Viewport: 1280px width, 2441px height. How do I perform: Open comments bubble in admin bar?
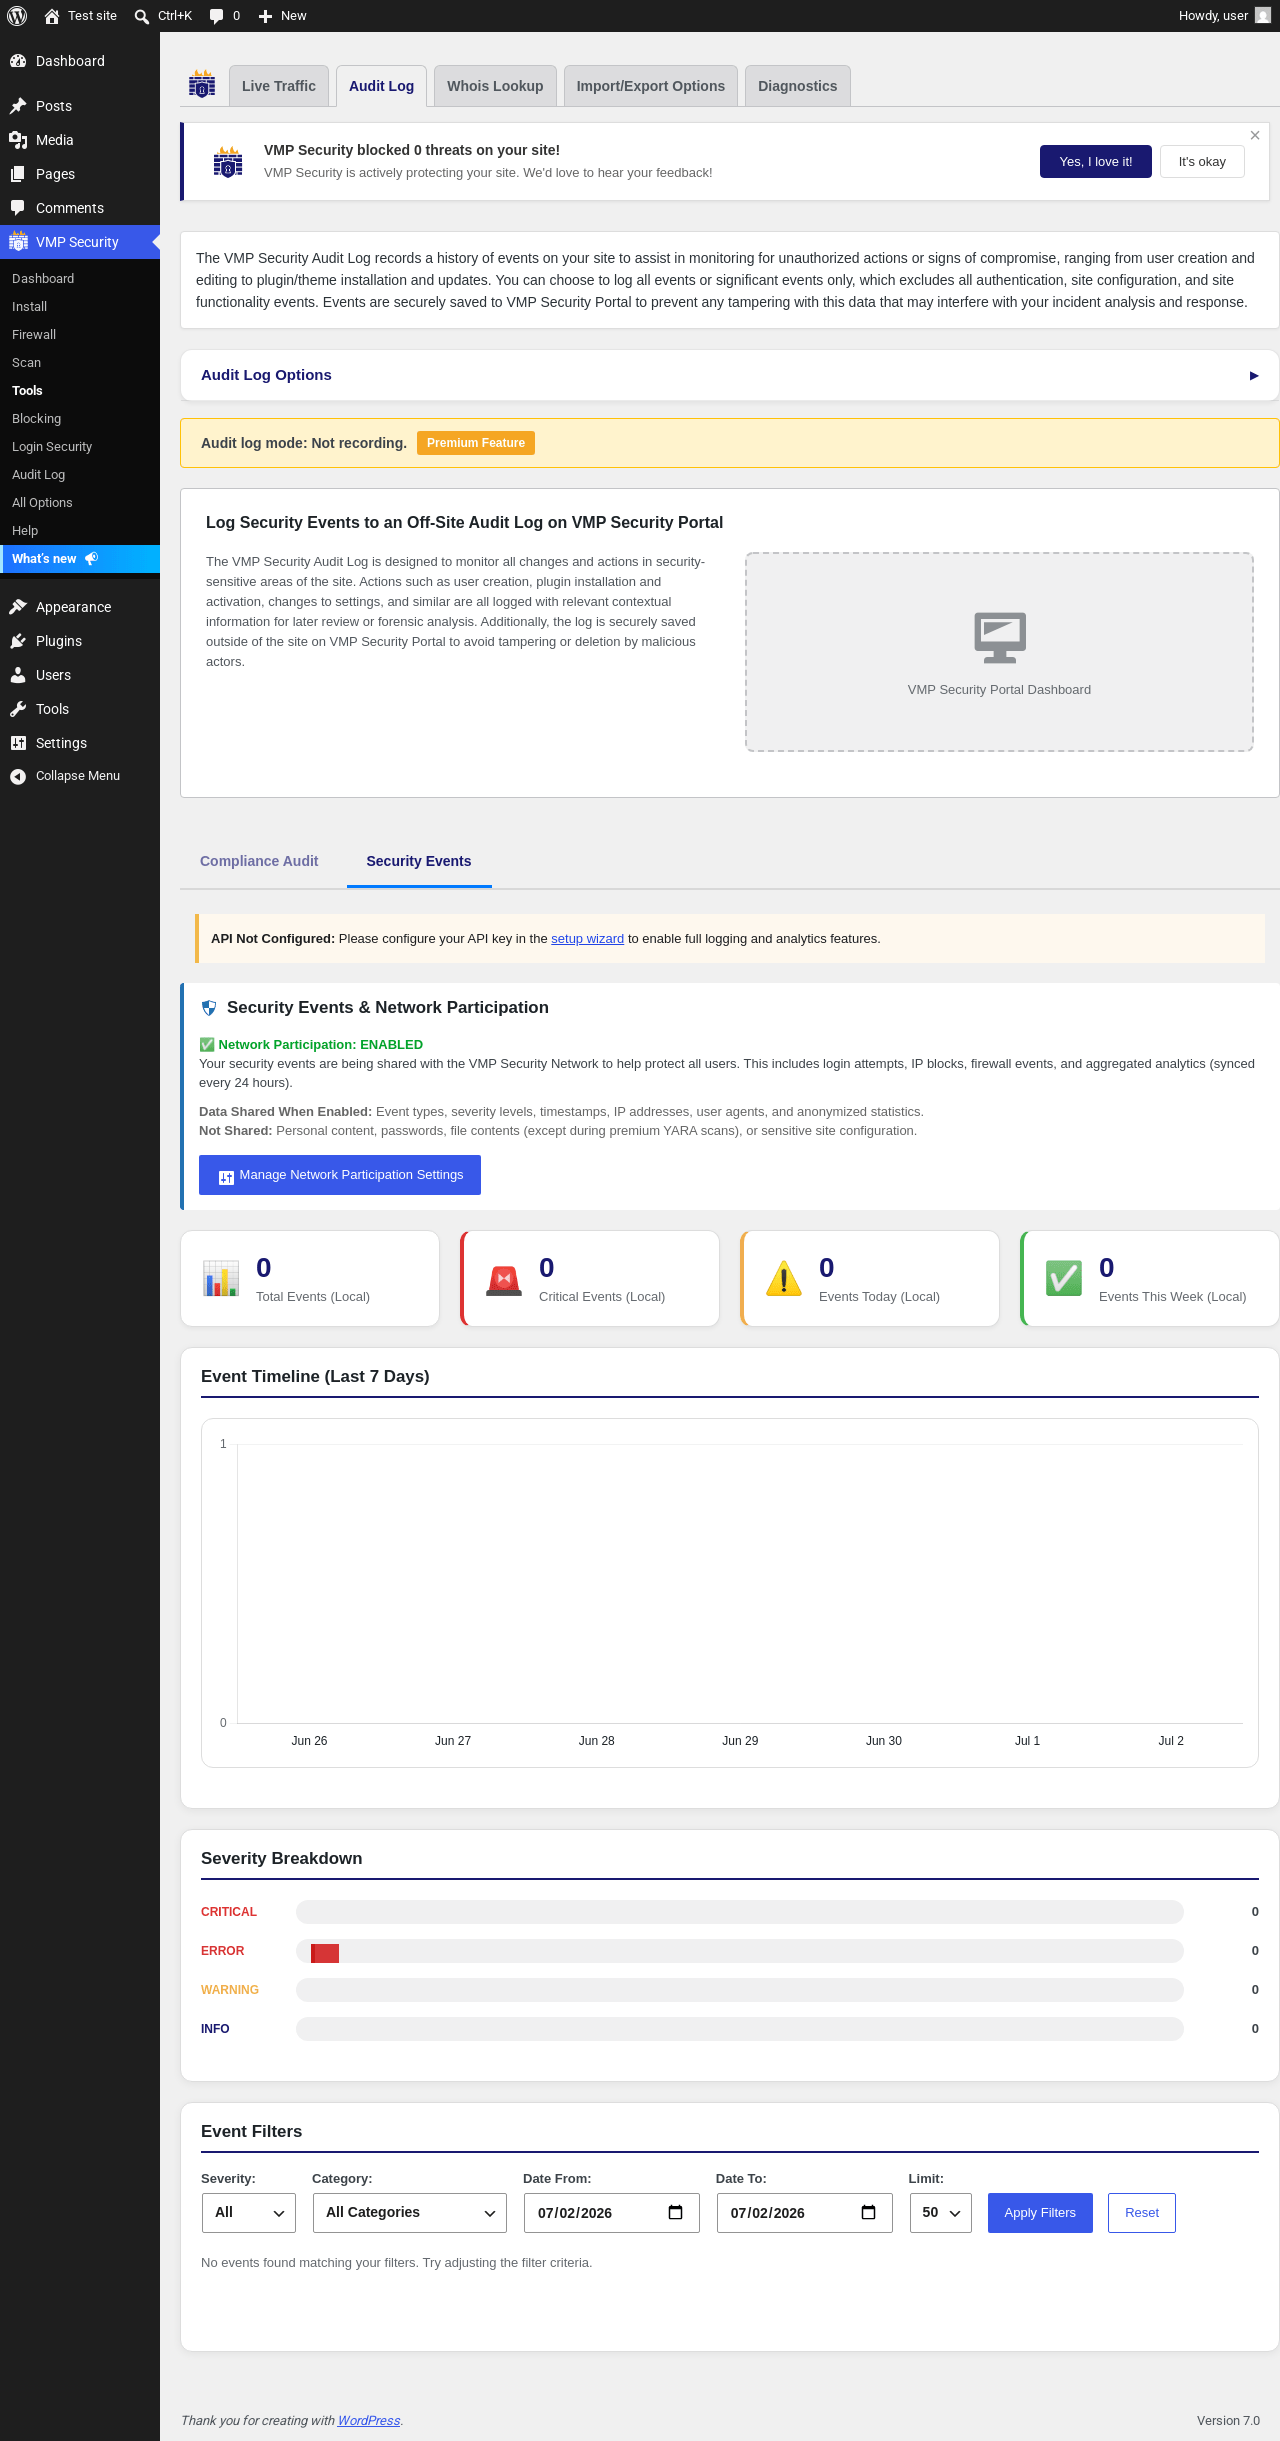(216, 16)
